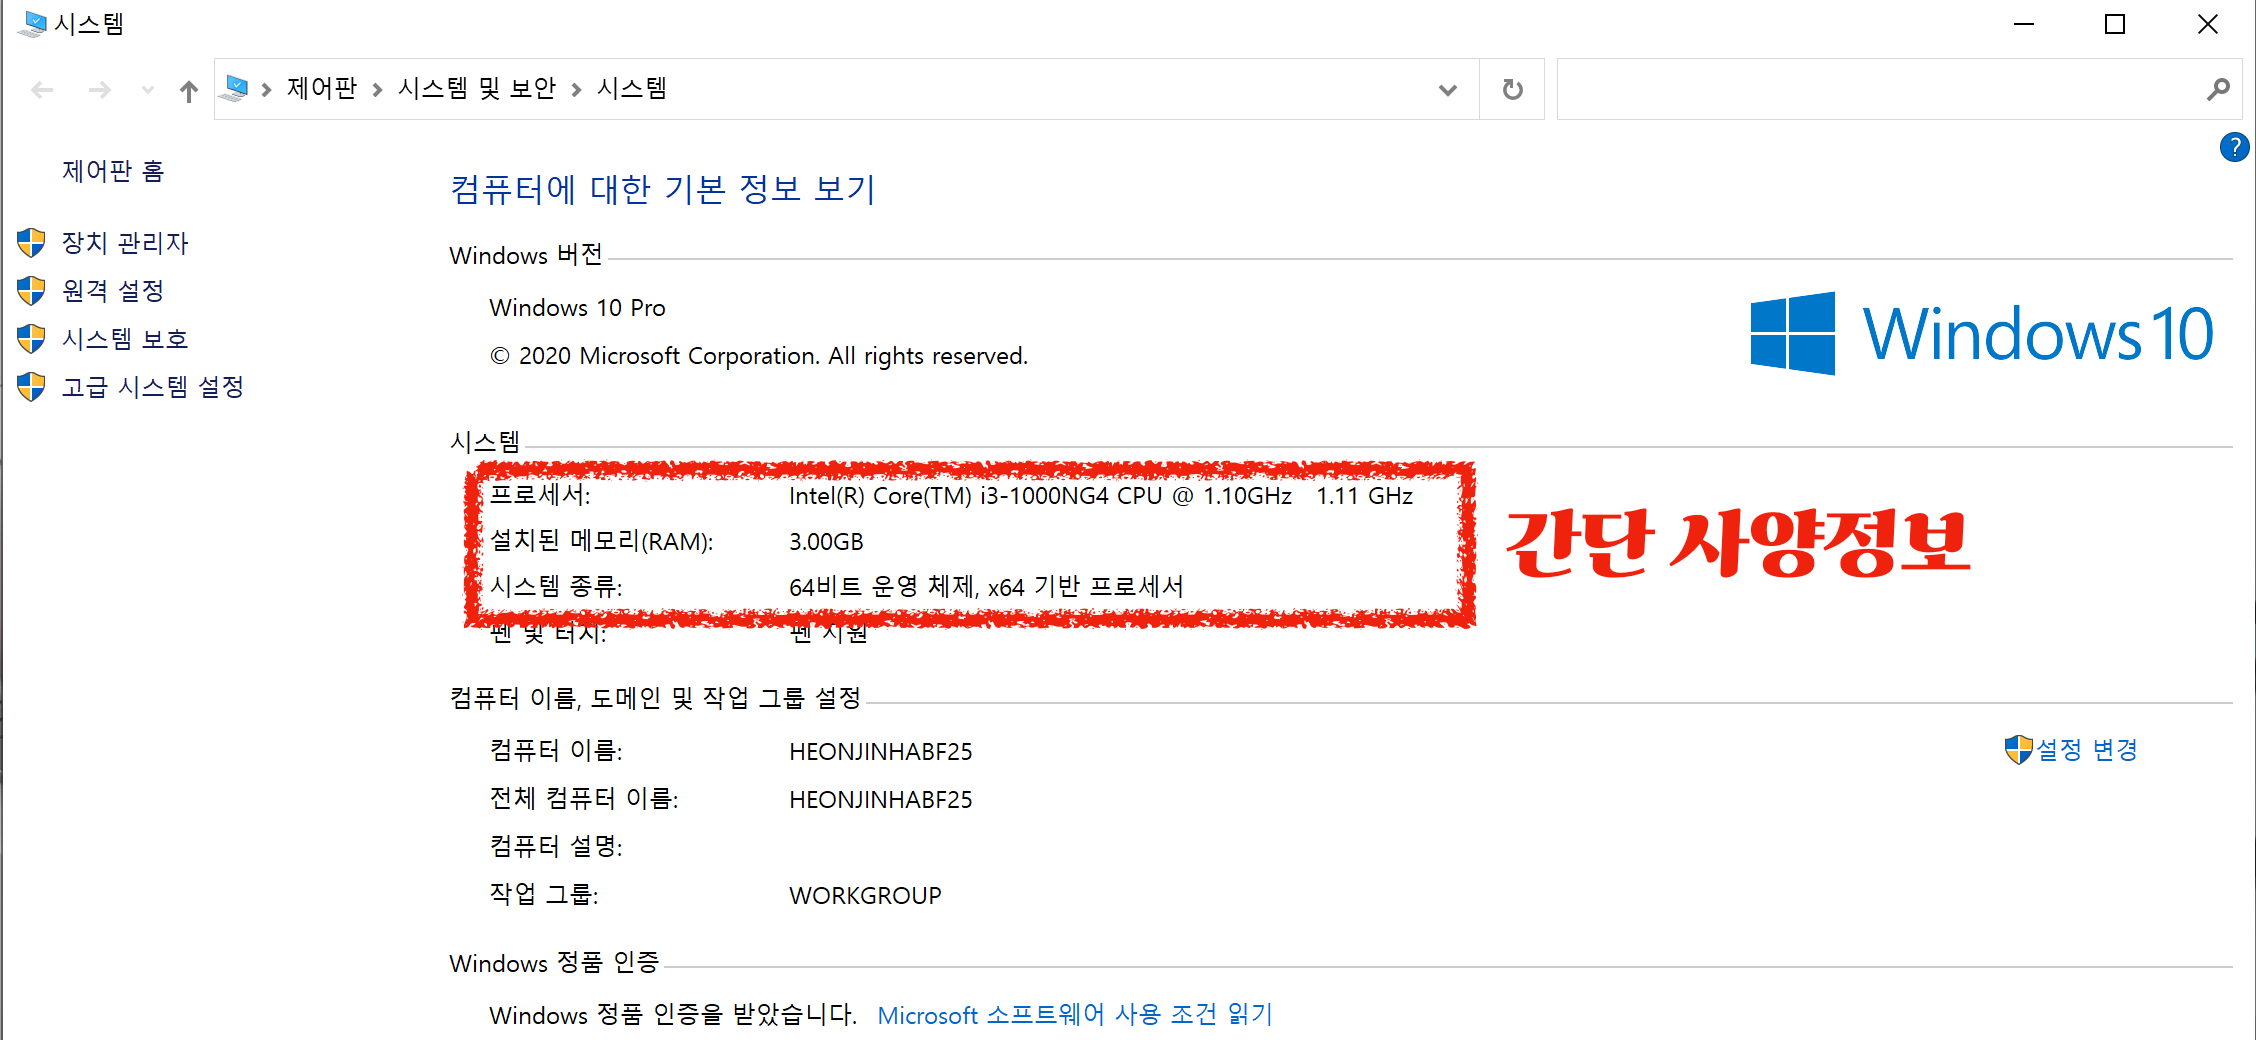Open 원격 설정 link

coord(113,291)
